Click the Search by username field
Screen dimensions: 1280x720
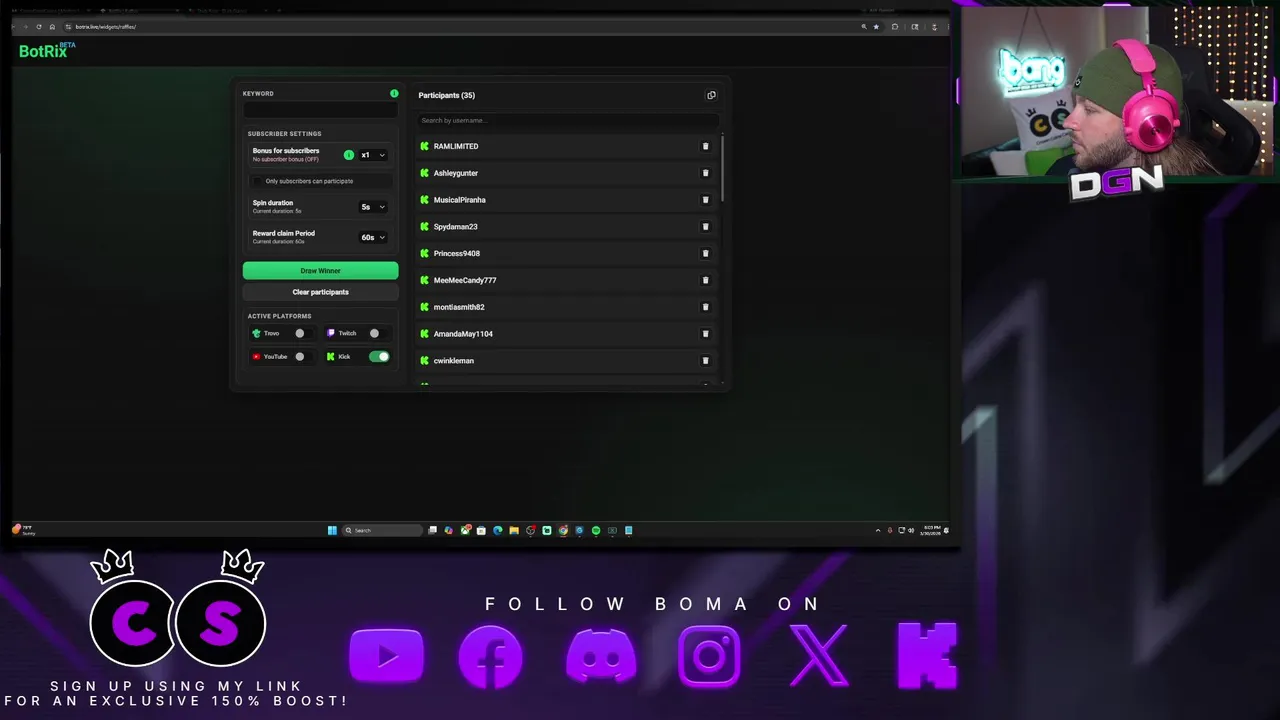(567, 120)
